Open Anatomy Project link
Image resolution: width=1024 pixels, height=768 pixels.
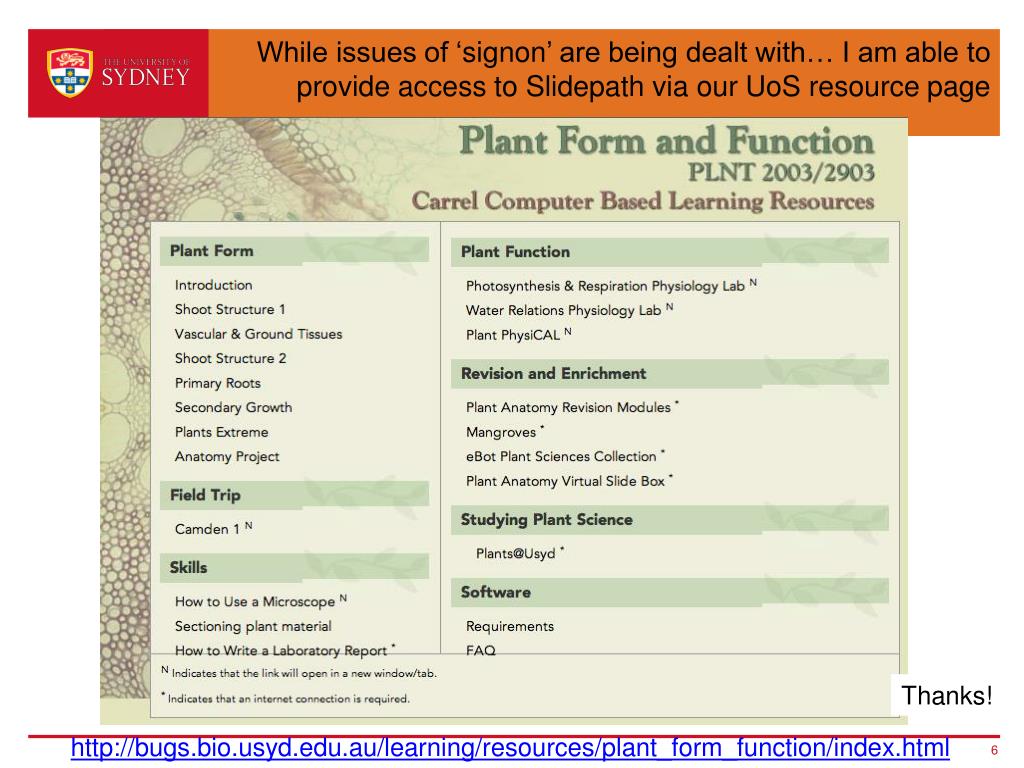click(x=227, y=456)
